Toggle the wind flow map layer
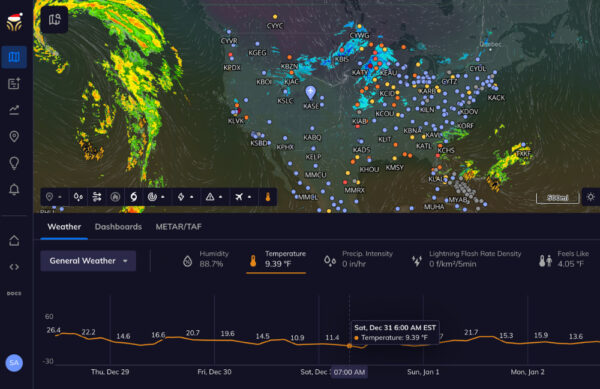 pyautogui.click(x=97, y=197)
